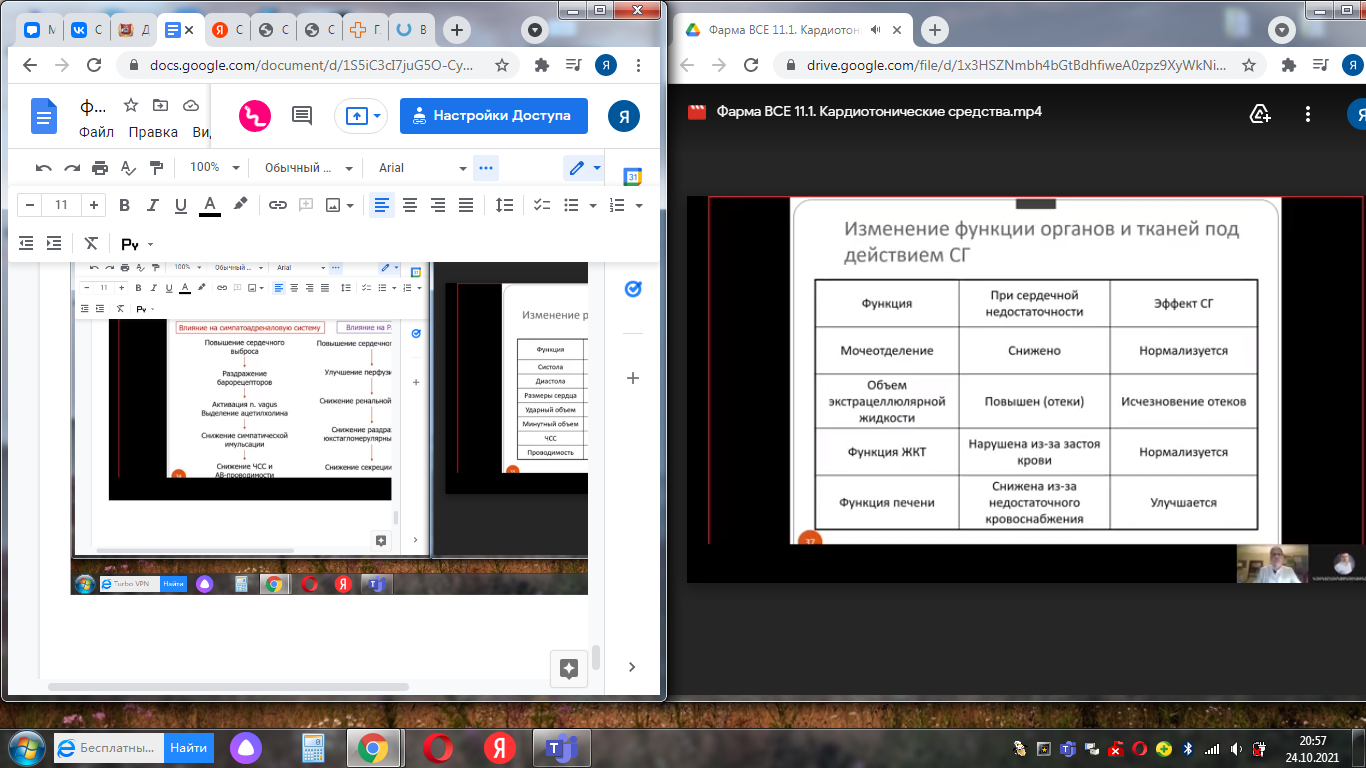Toggle the bulleted list button
The width and height of the screenshot is (1366, 768).
(572, 205)
